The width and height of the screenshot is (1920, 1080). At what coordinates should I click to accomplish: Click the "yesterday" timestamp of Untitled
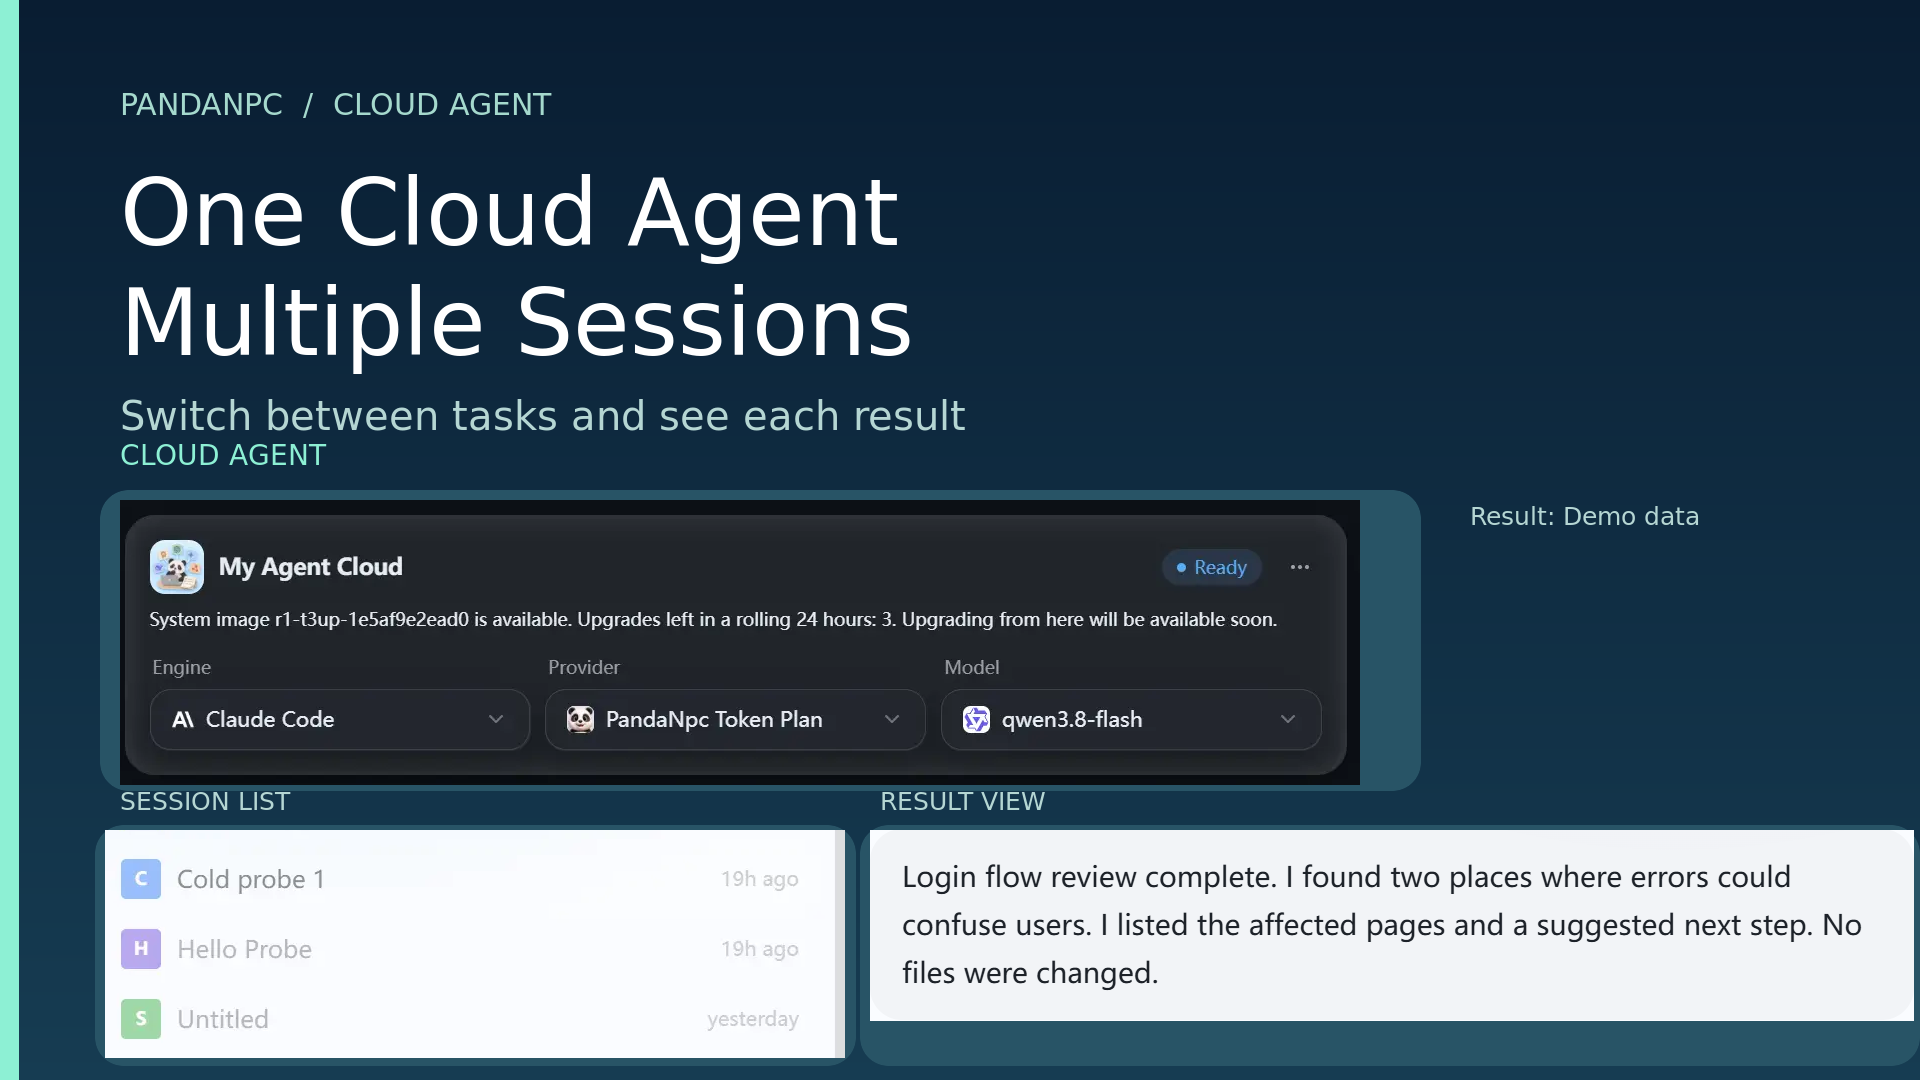pos(753,1019)
